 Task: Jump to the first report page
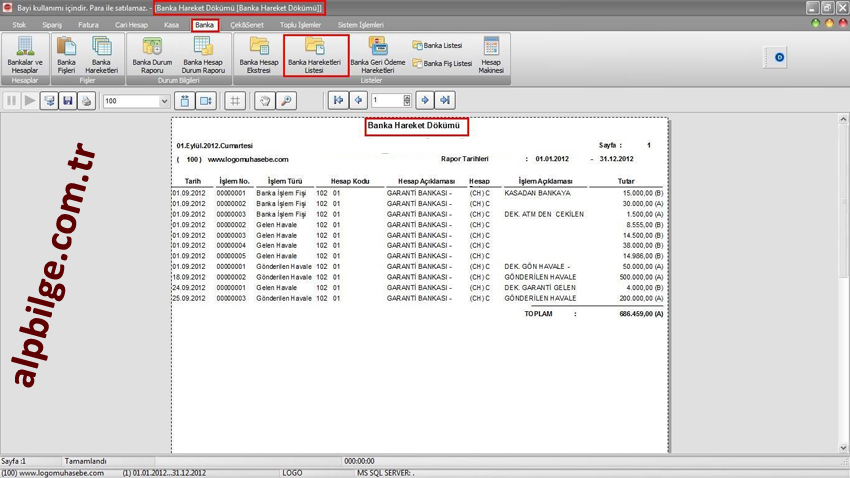click(338, 101)
